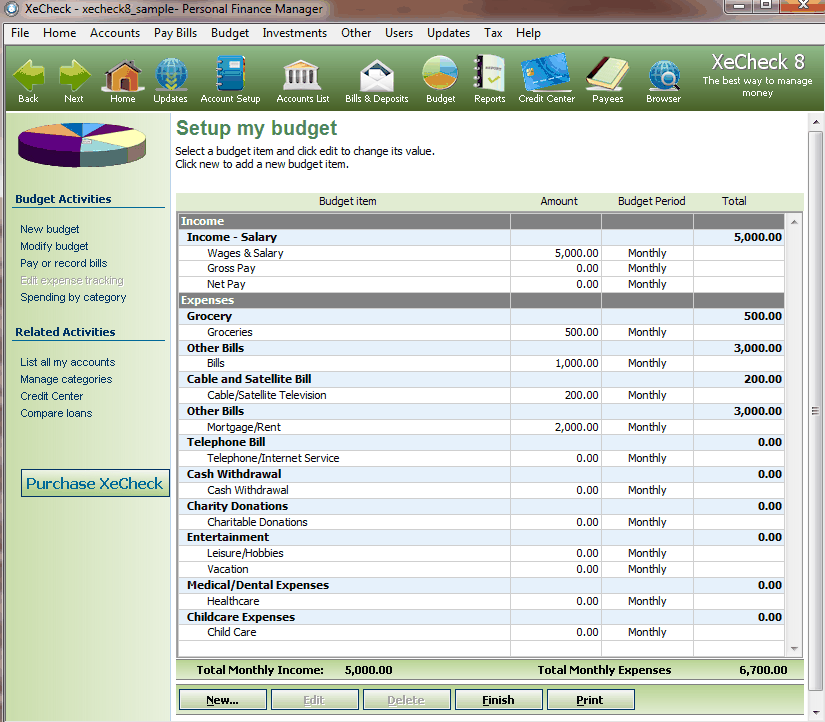The width and height of the screenshot is (825, 722).
Task: Click the New budget link
Action: point(49,229)
